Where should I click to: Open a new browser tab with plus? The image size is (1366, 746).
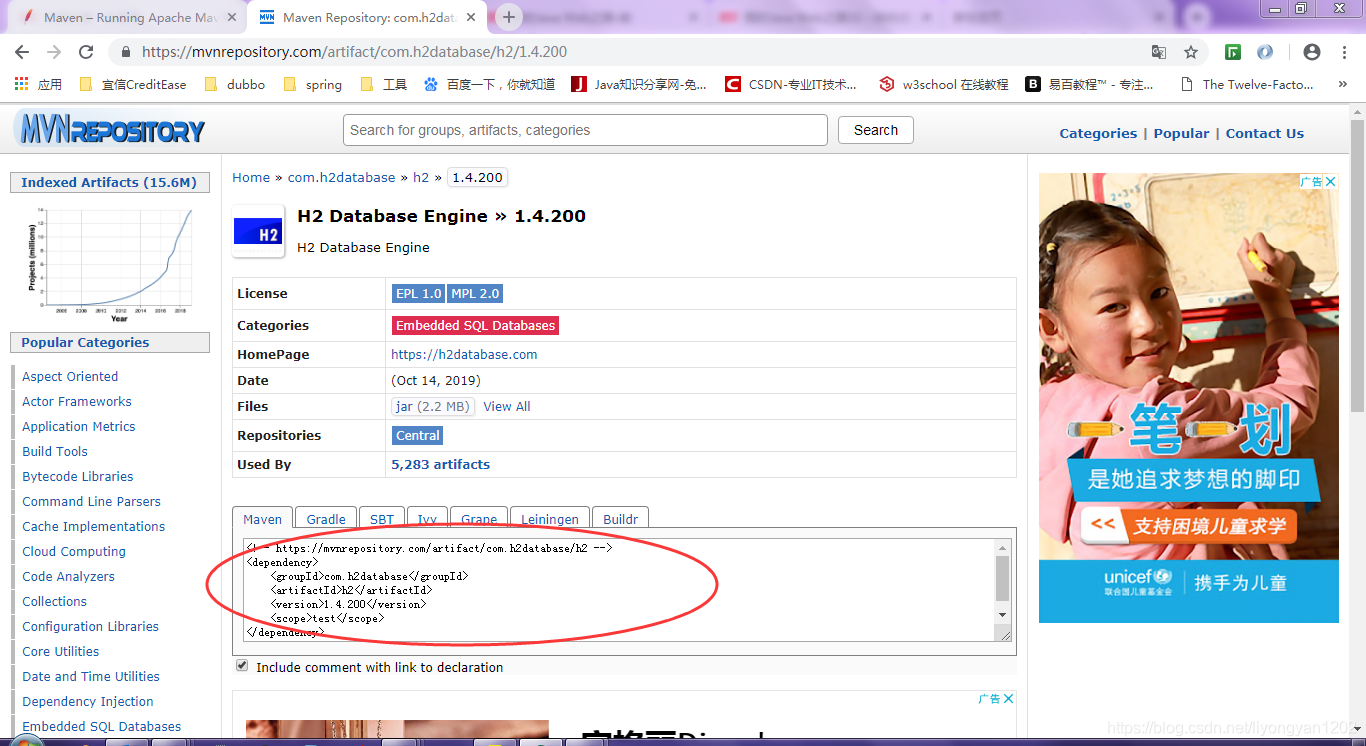click(x=509, y=17)
